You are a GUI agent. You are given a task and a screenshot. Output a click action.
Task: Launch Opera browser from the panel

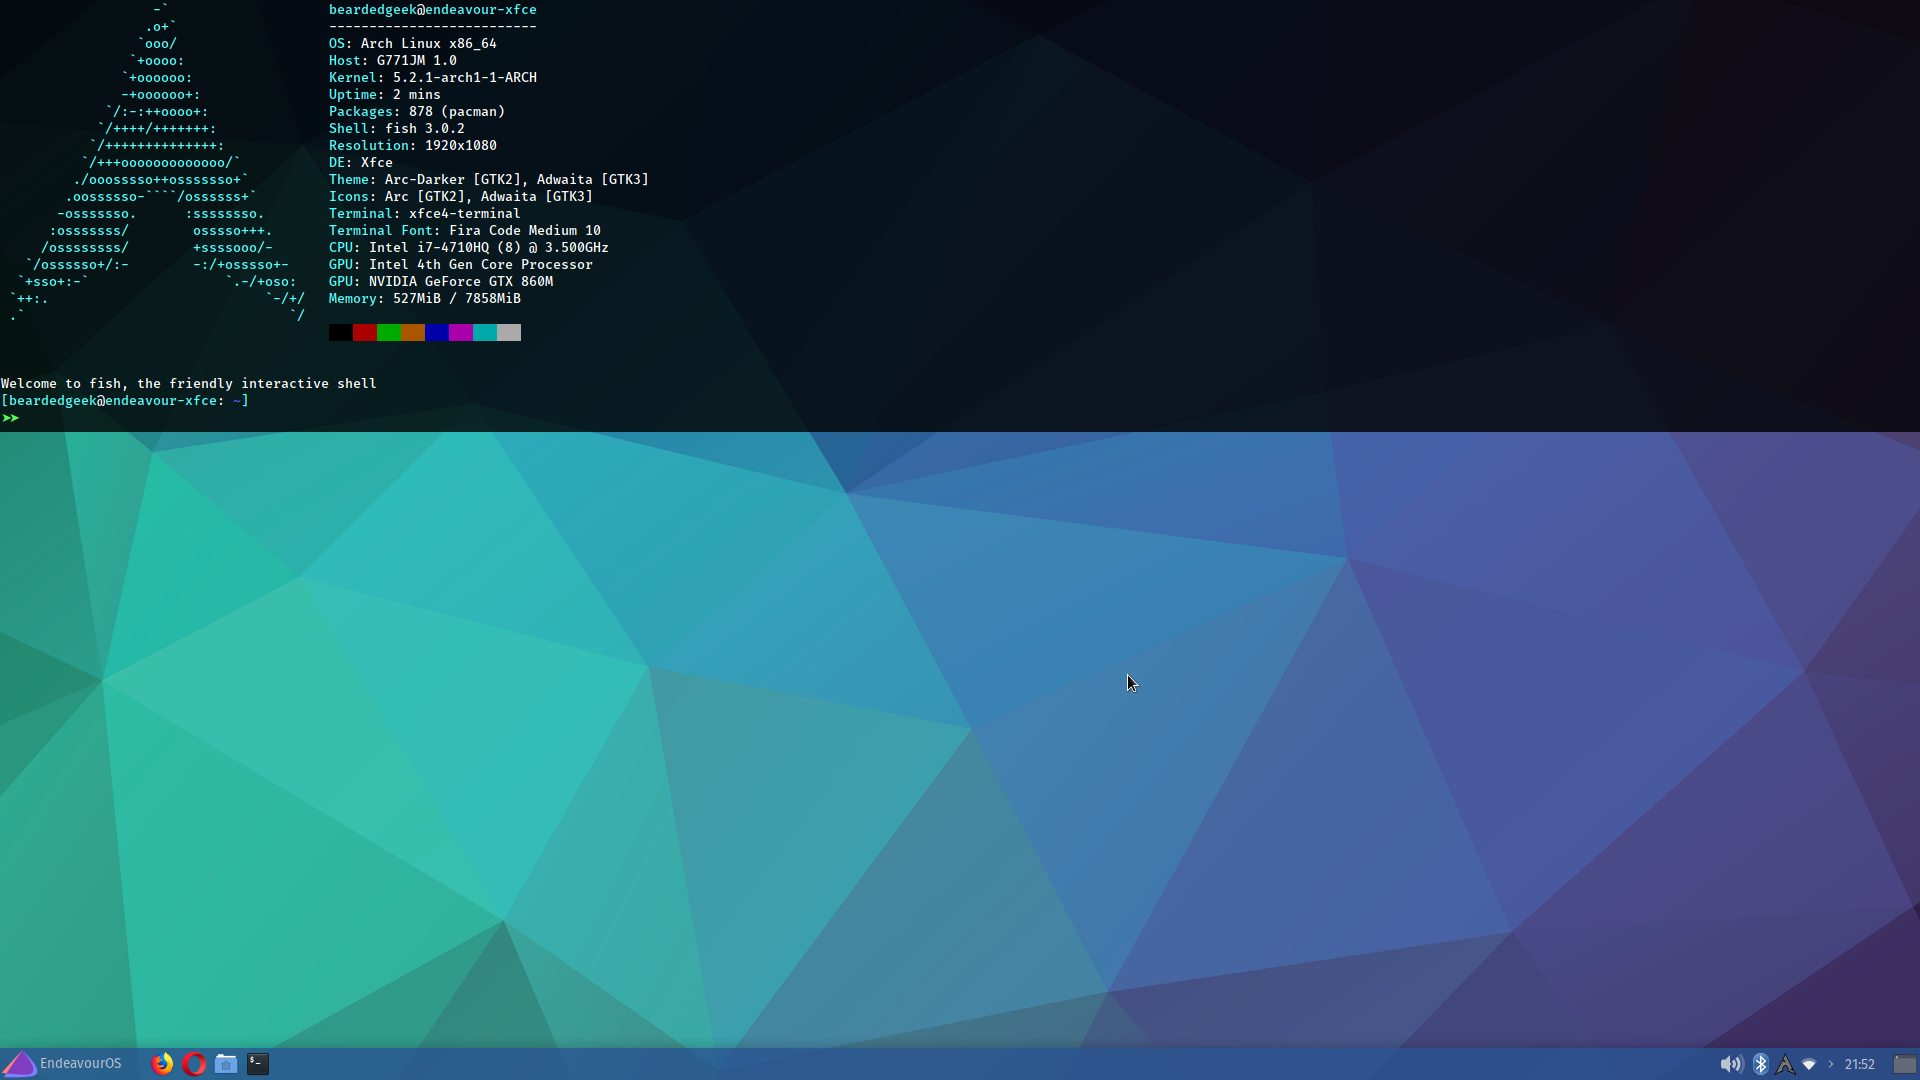click(194, 1064)
